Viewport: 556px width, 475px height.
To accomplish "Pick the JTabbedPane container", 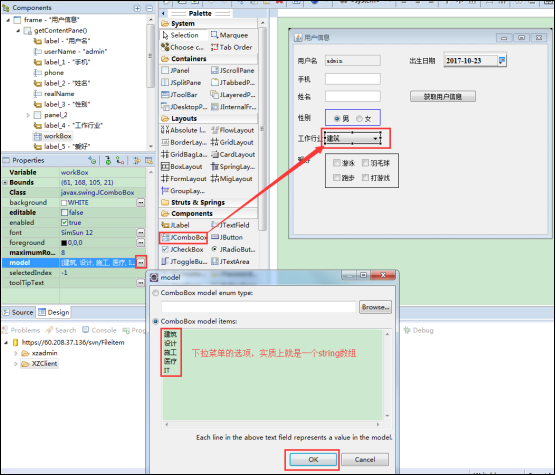I will 233,83.
